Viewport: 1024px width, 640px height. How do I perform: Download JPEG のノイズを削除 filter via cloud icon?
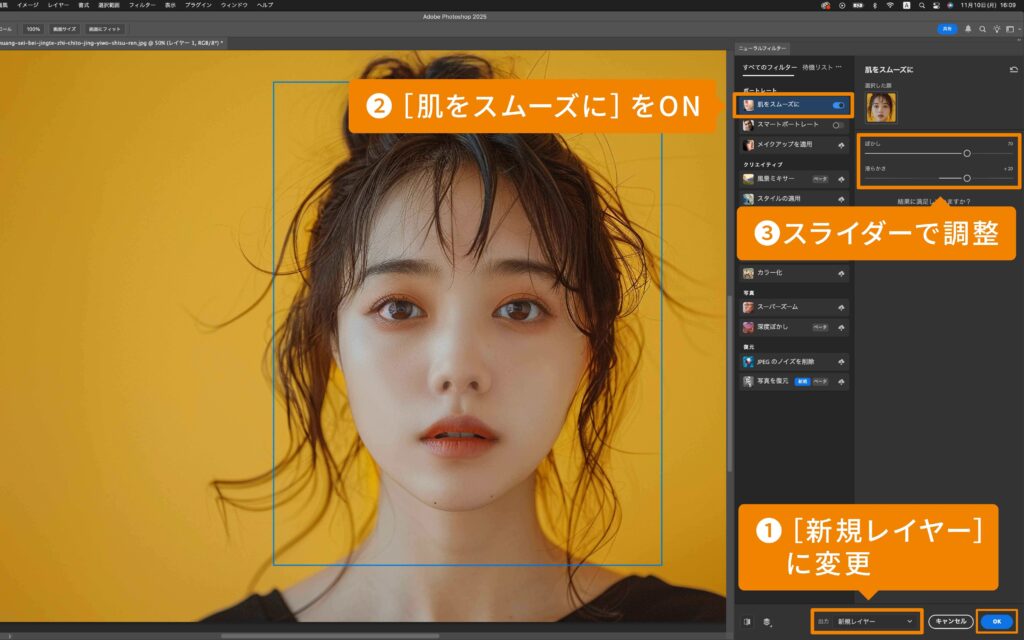click(x=841, y=361)
